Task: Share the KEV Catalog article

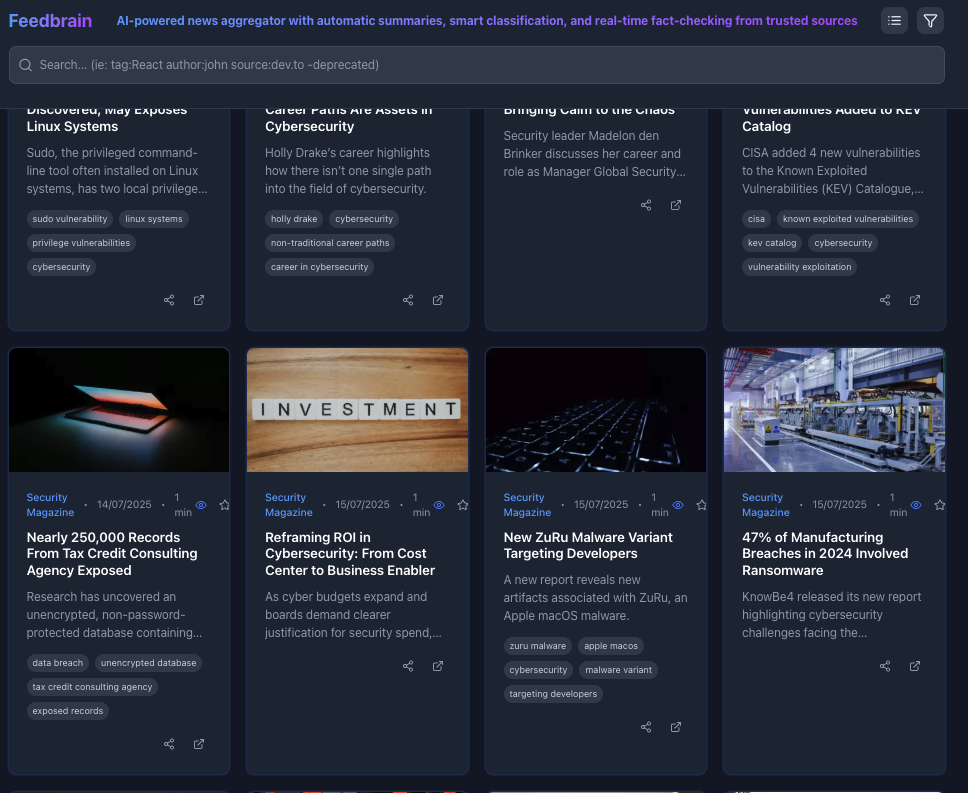Action: [x=885, y=300]
